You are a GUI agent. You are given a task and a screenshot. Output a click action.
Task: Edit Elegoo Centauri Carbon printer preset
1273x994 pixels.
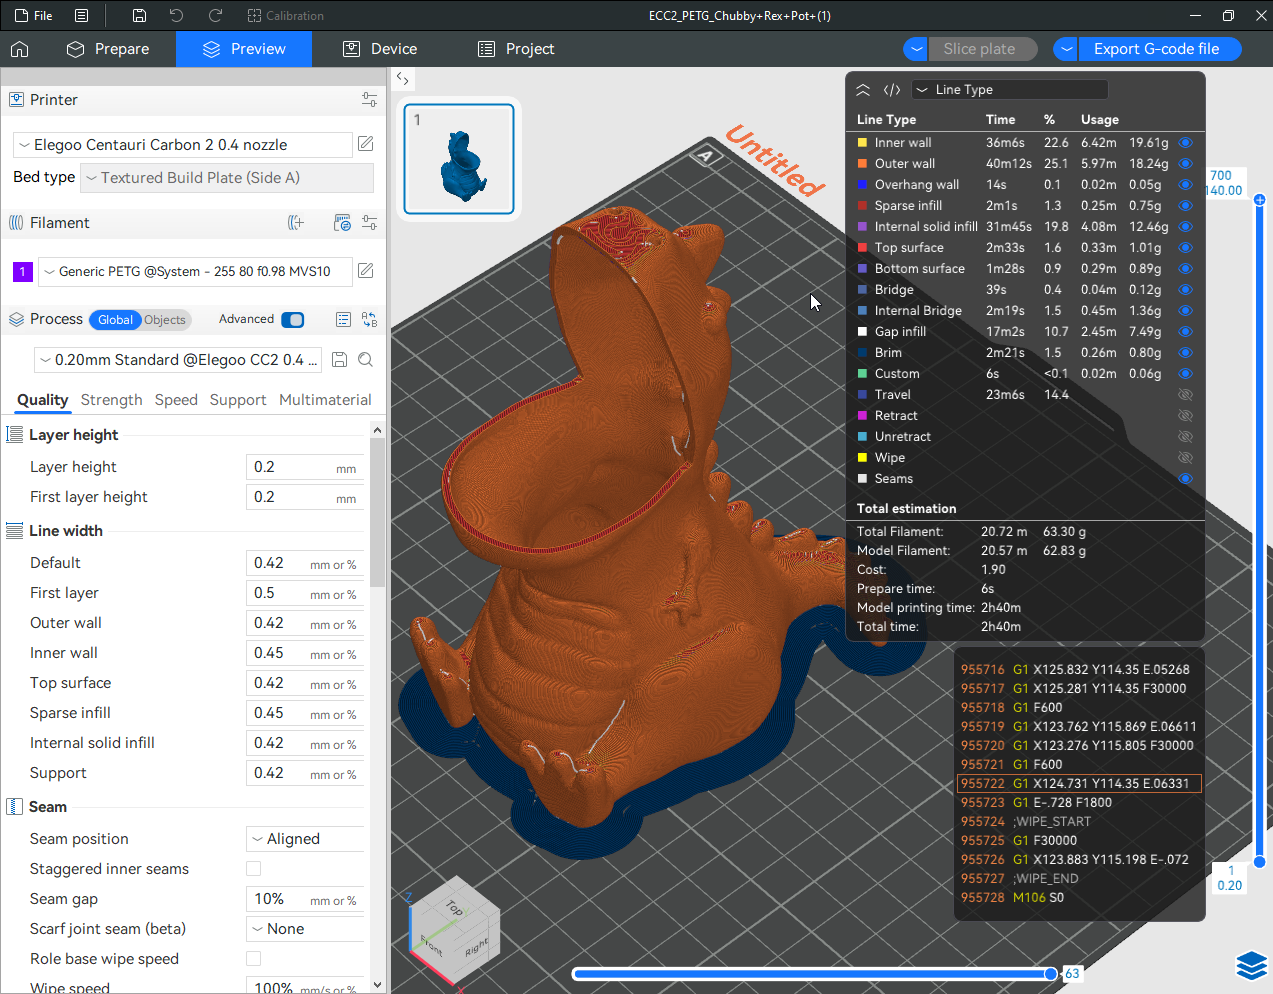pyautogui.click(x=366, y=144)
